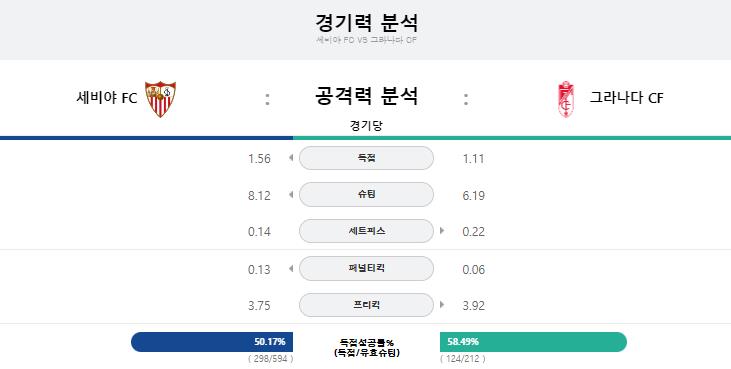The image size is (731, 369).
Task: Click the right arrow beside 세트피스 pill
Action: (442, 231)
